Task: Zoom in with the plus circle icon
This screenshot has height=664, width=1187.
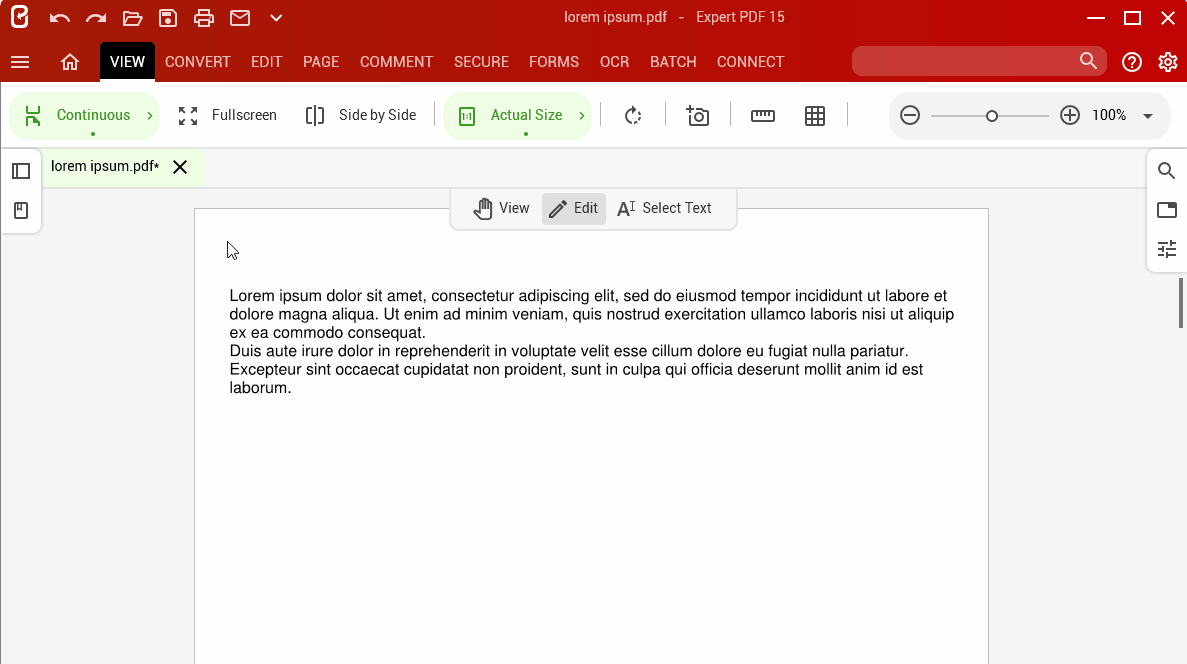Action: (x=1070, y=115)
